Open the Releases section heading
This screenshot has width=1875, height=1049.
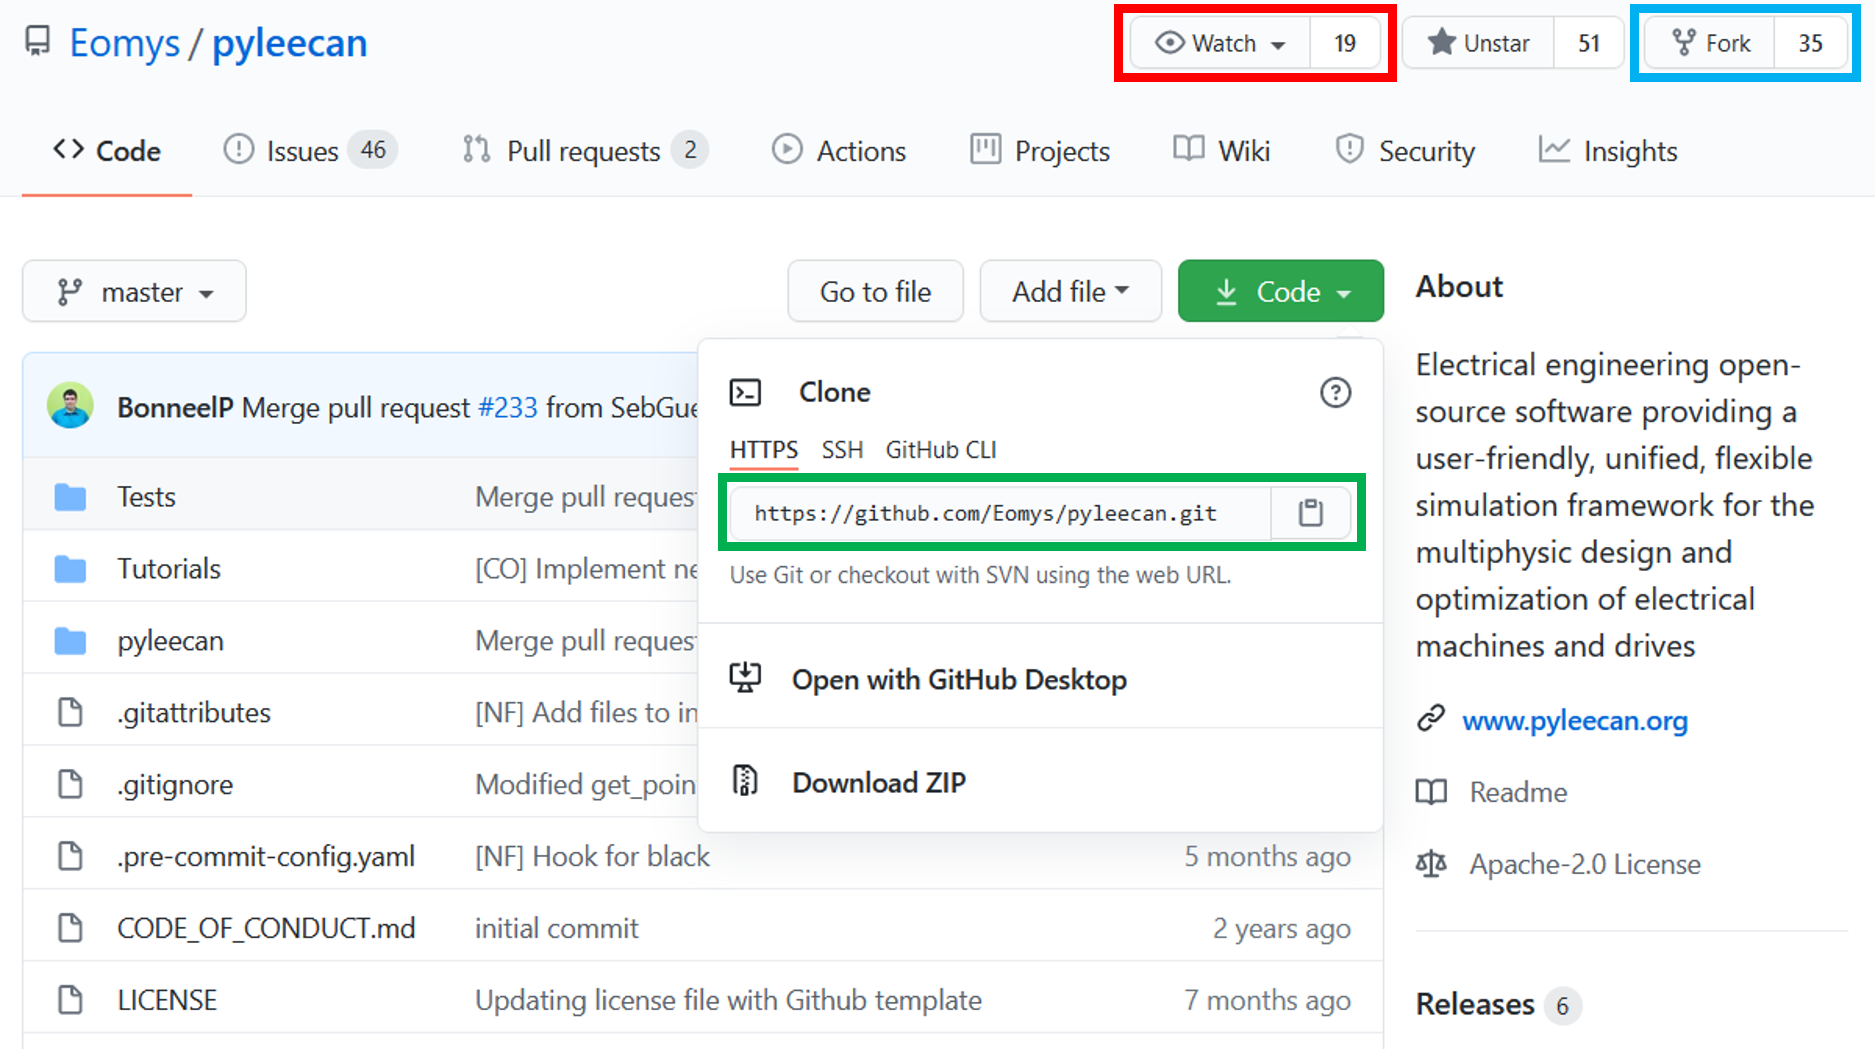coord(1475,1004)
